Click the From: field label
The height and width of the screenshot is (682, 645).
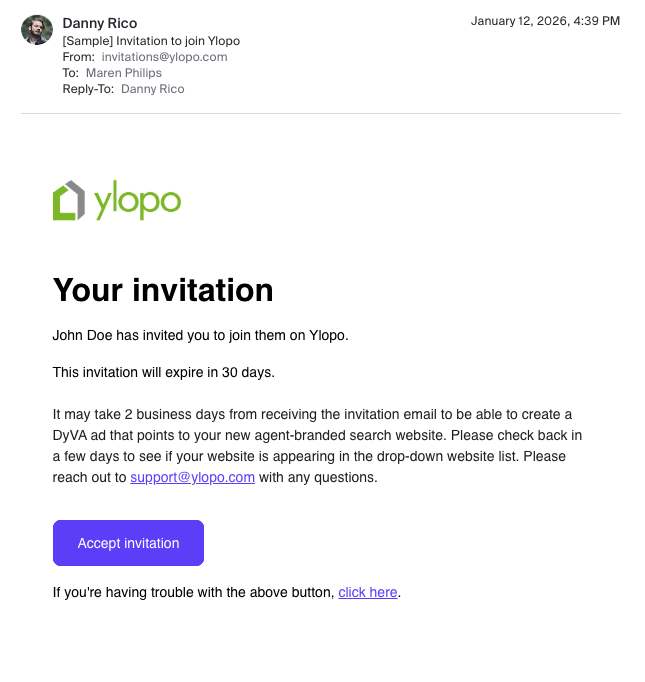(78, 57)
